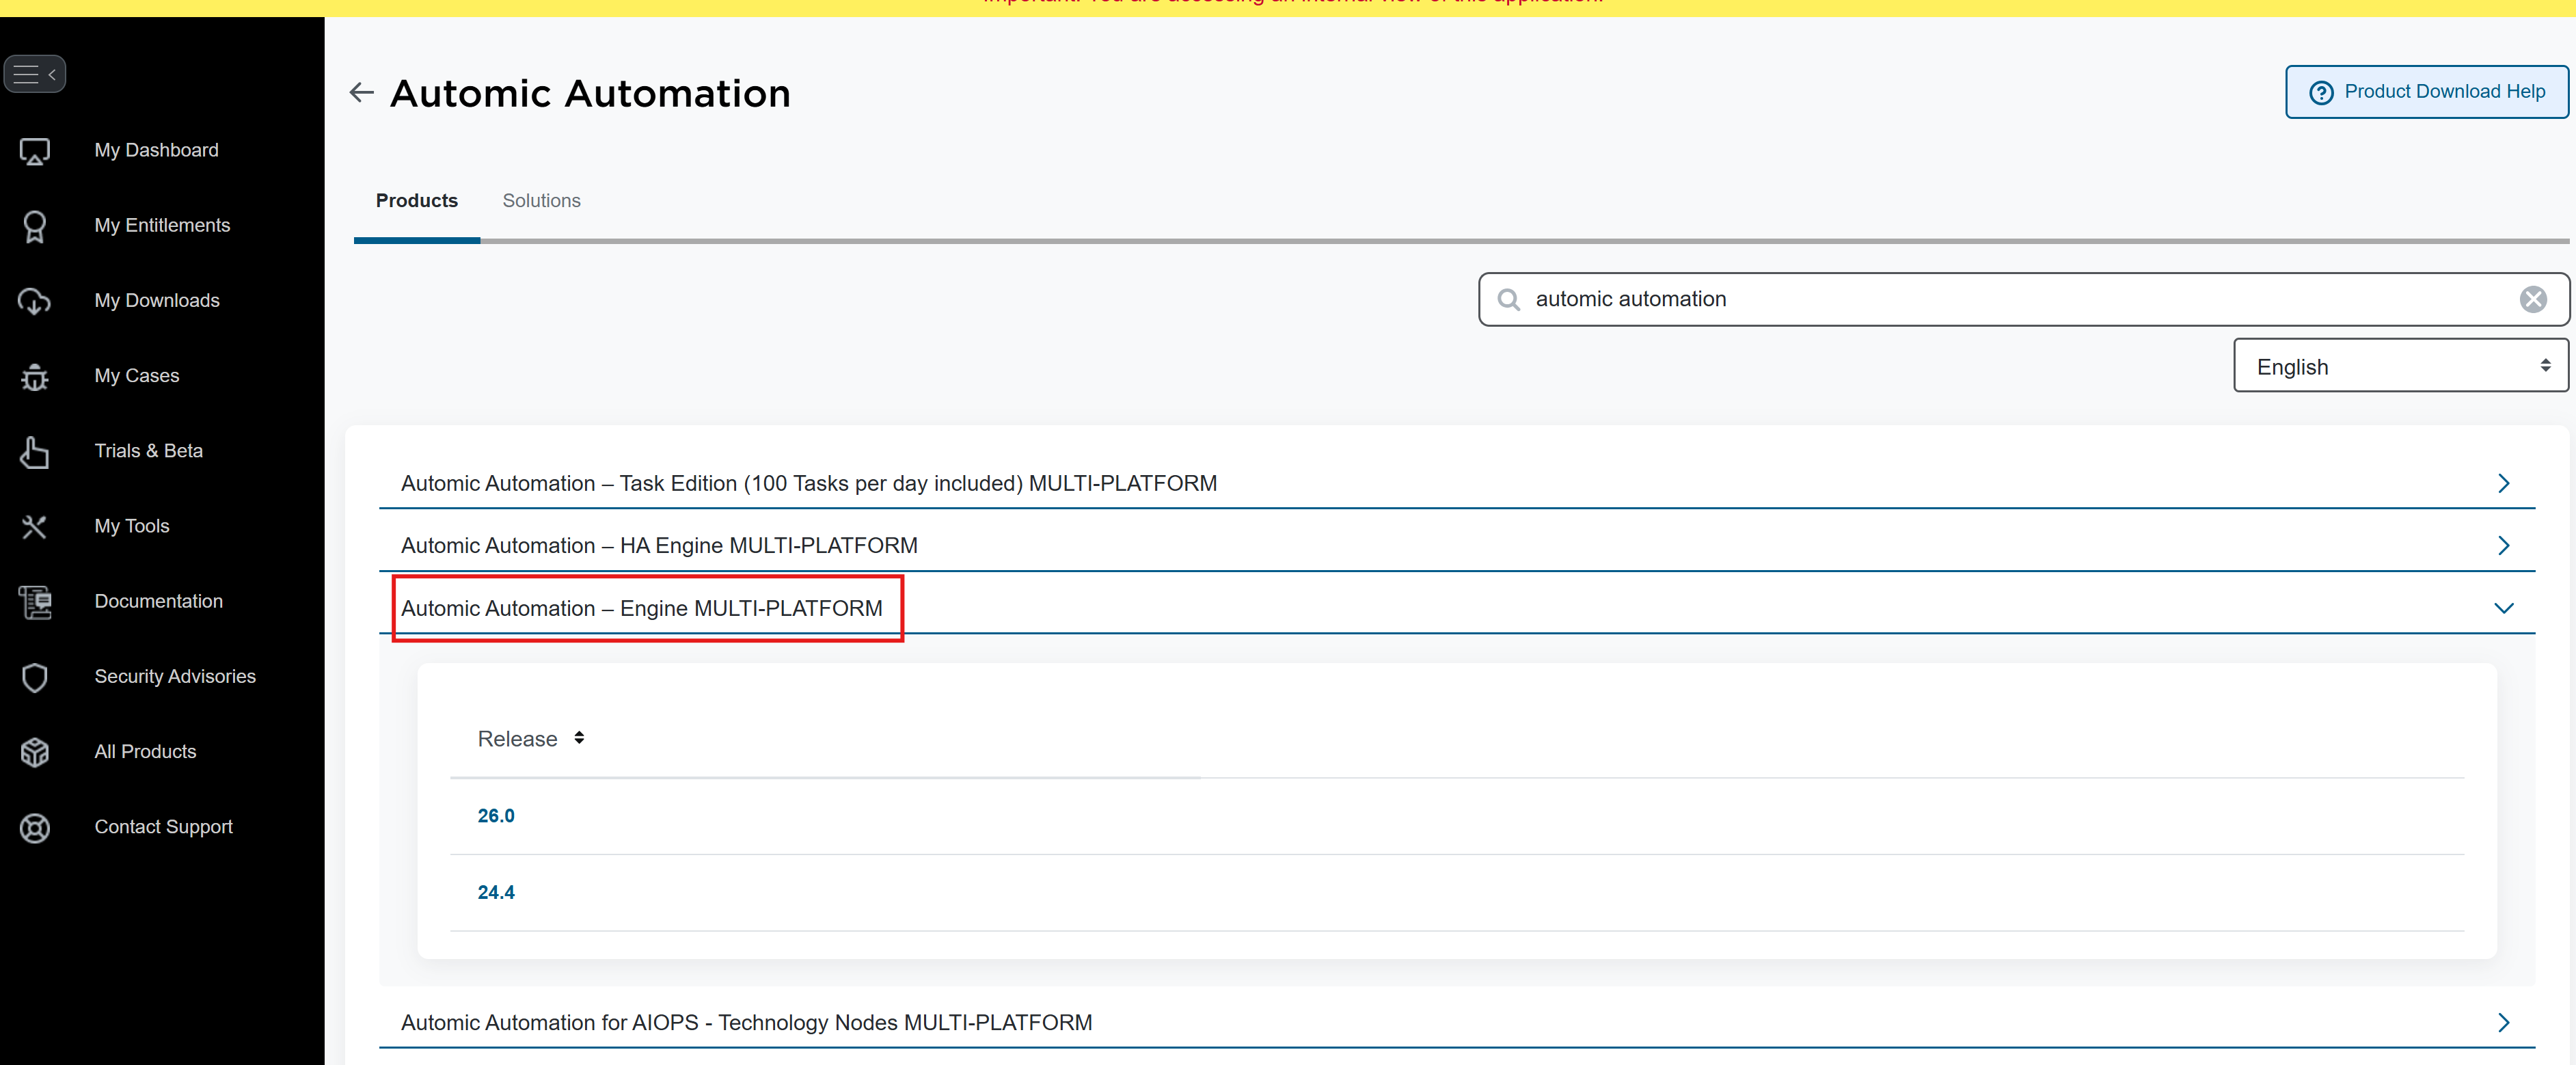Viewport: 2576px width, 1065px height.
Task: Expand the HA Engine row chevron
Action: point(2503,546)
